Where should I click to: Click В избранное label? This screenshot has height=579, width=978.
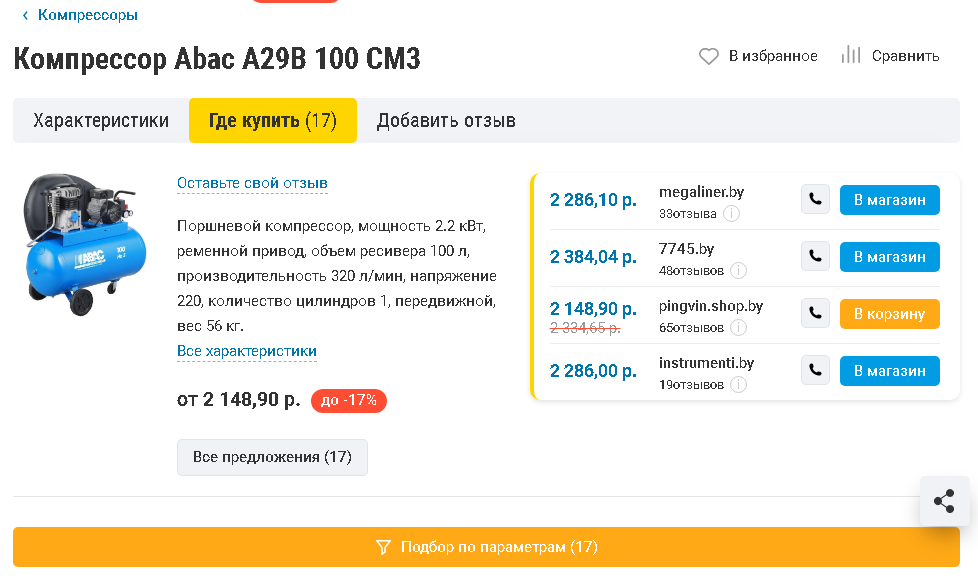[773, 56]
